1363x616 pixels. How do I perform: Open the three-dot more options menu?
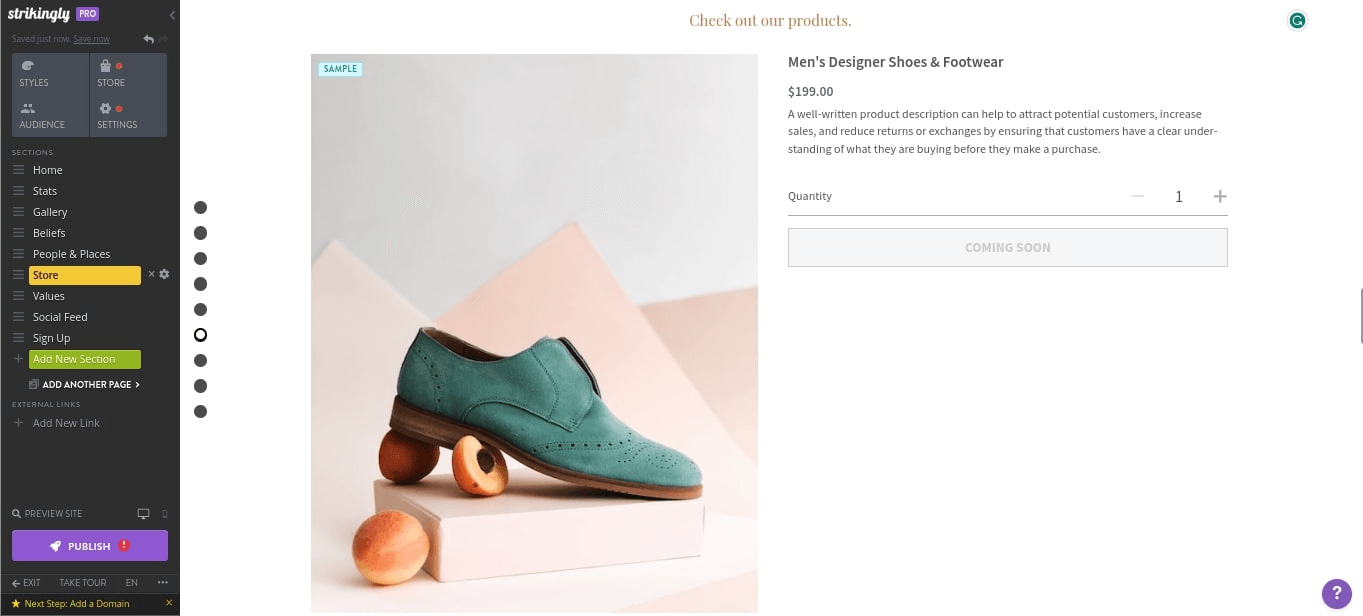point(162,582)
